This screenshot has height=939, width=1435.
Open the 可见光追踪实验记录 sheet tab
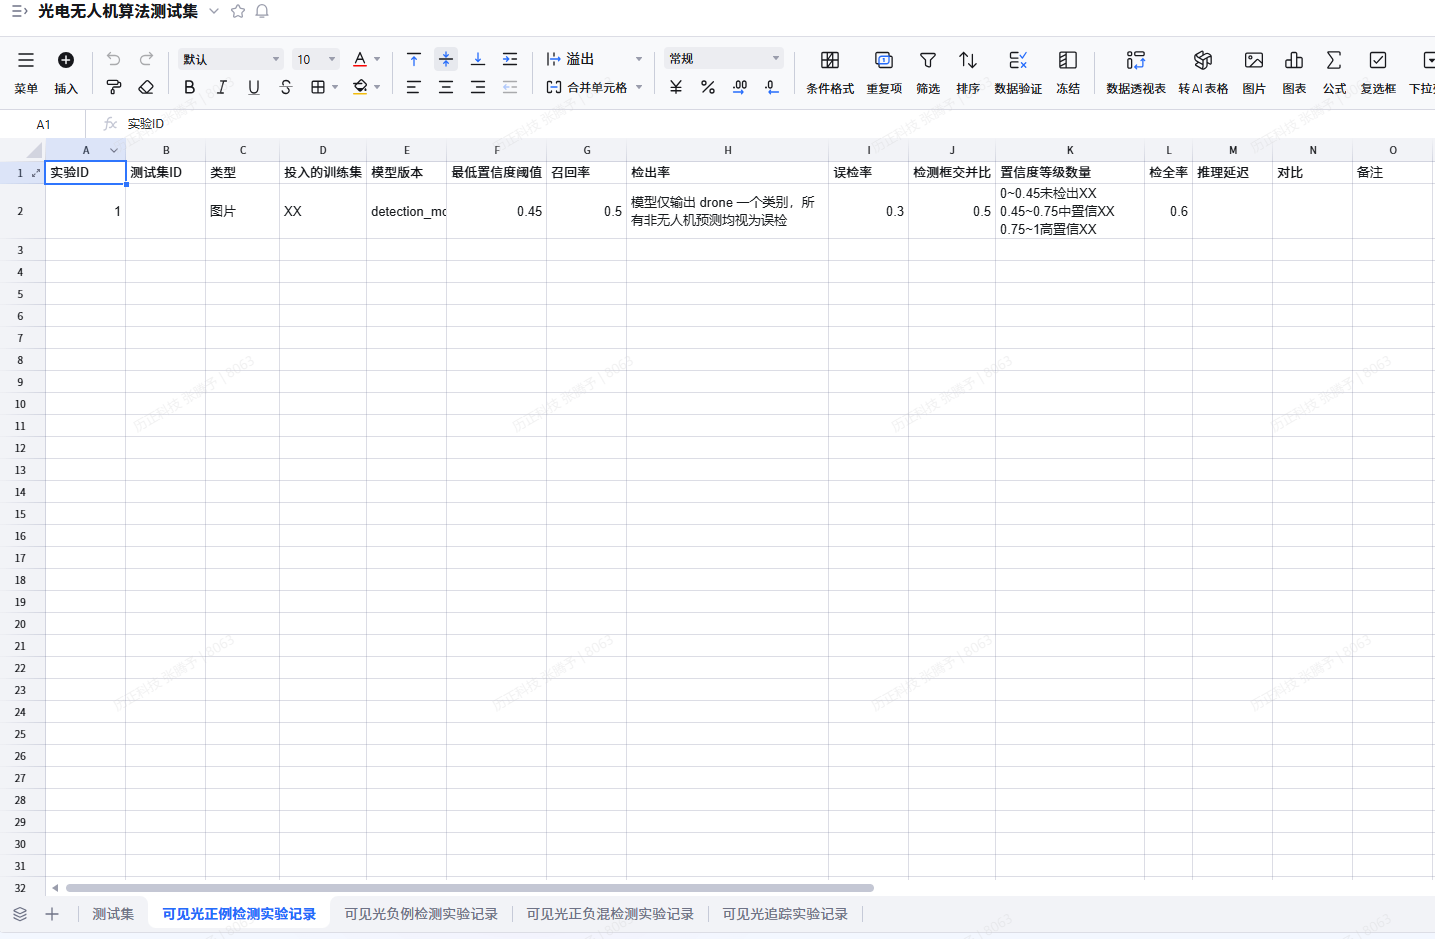tap(785, 914)
